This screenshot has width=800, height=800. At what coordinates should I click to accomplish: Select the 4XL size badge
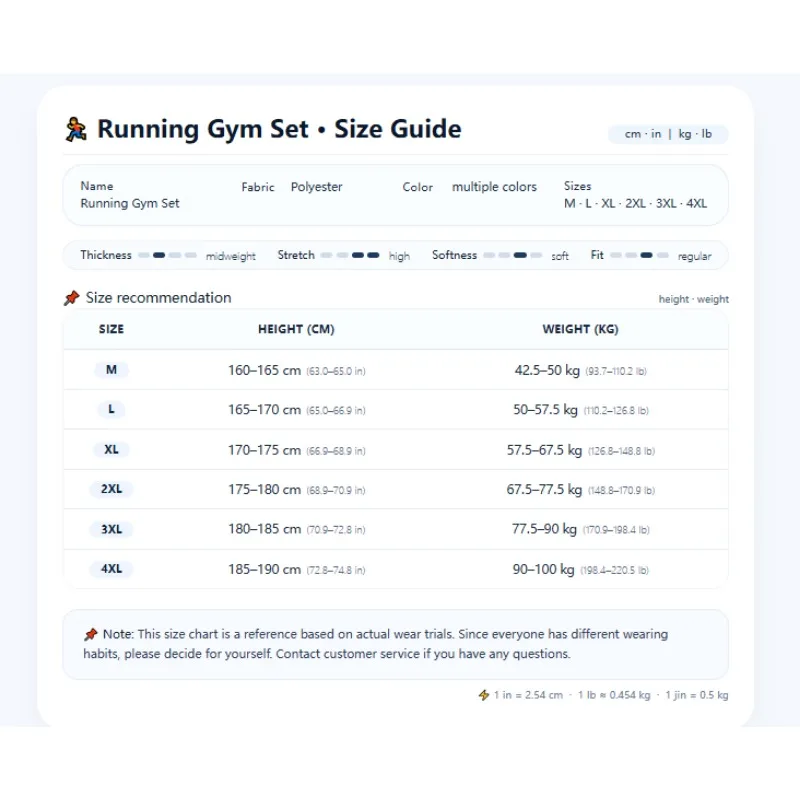pyautogui.click(x=111, y=568)
